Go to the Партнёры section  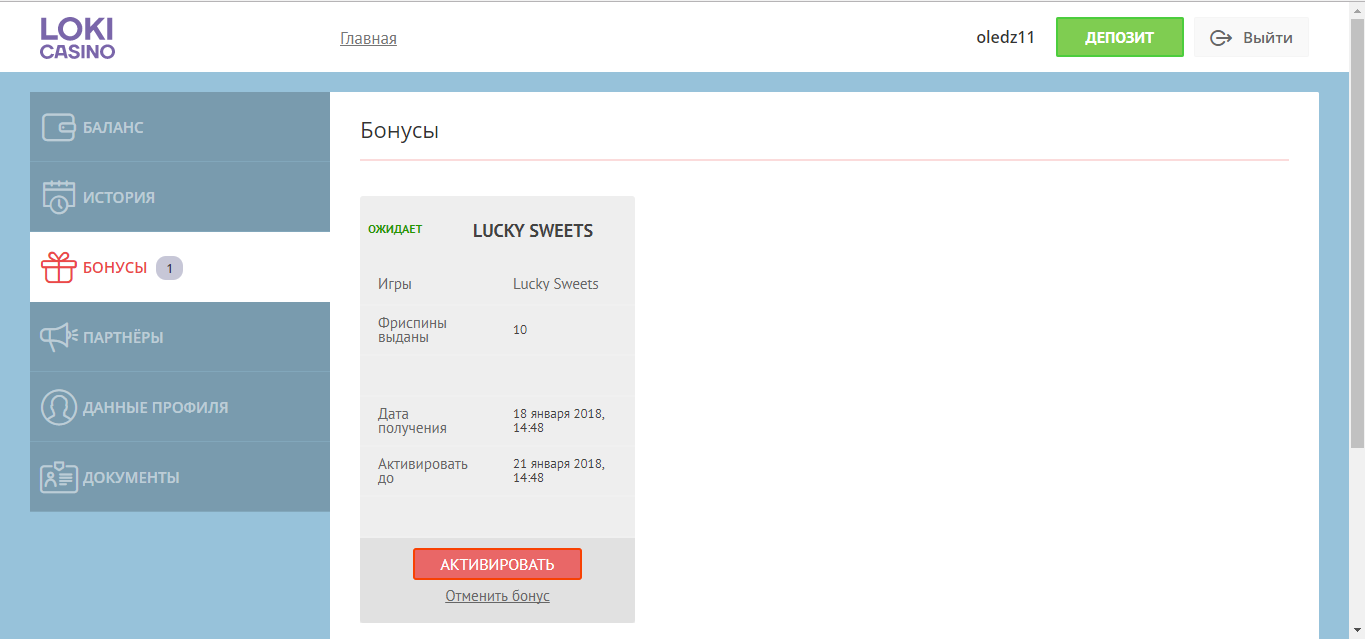tap(180, 337)
